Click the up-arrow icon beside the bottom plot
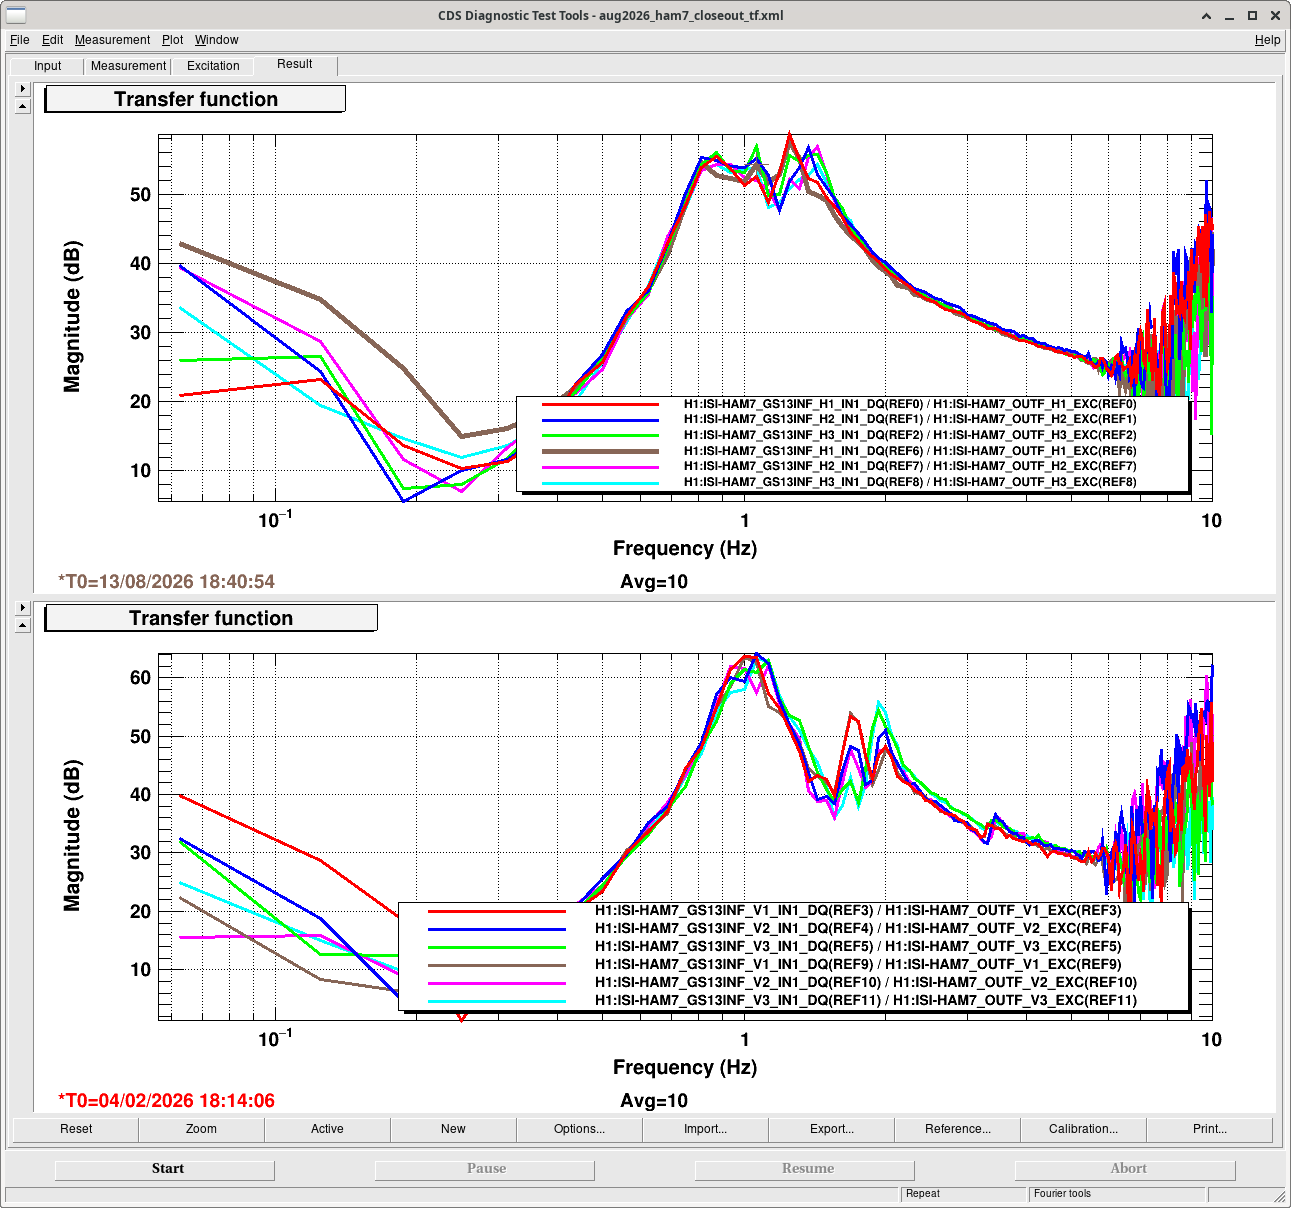The image size is (1291, 1208). 23,625
